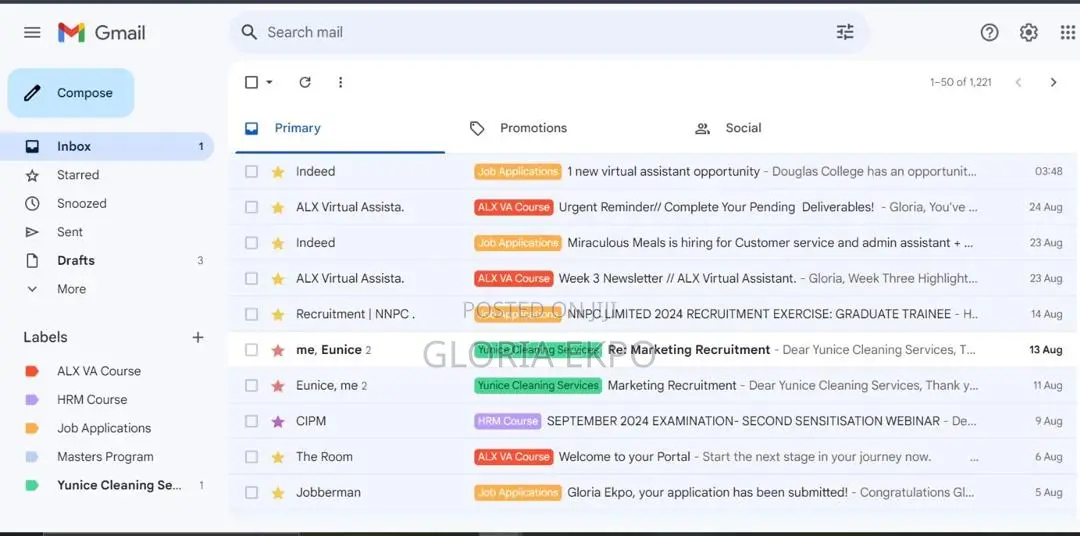Viewport: 1080px width, 536px height.
Task: Click the Snoozed clock icon
Action: [32, 203]
